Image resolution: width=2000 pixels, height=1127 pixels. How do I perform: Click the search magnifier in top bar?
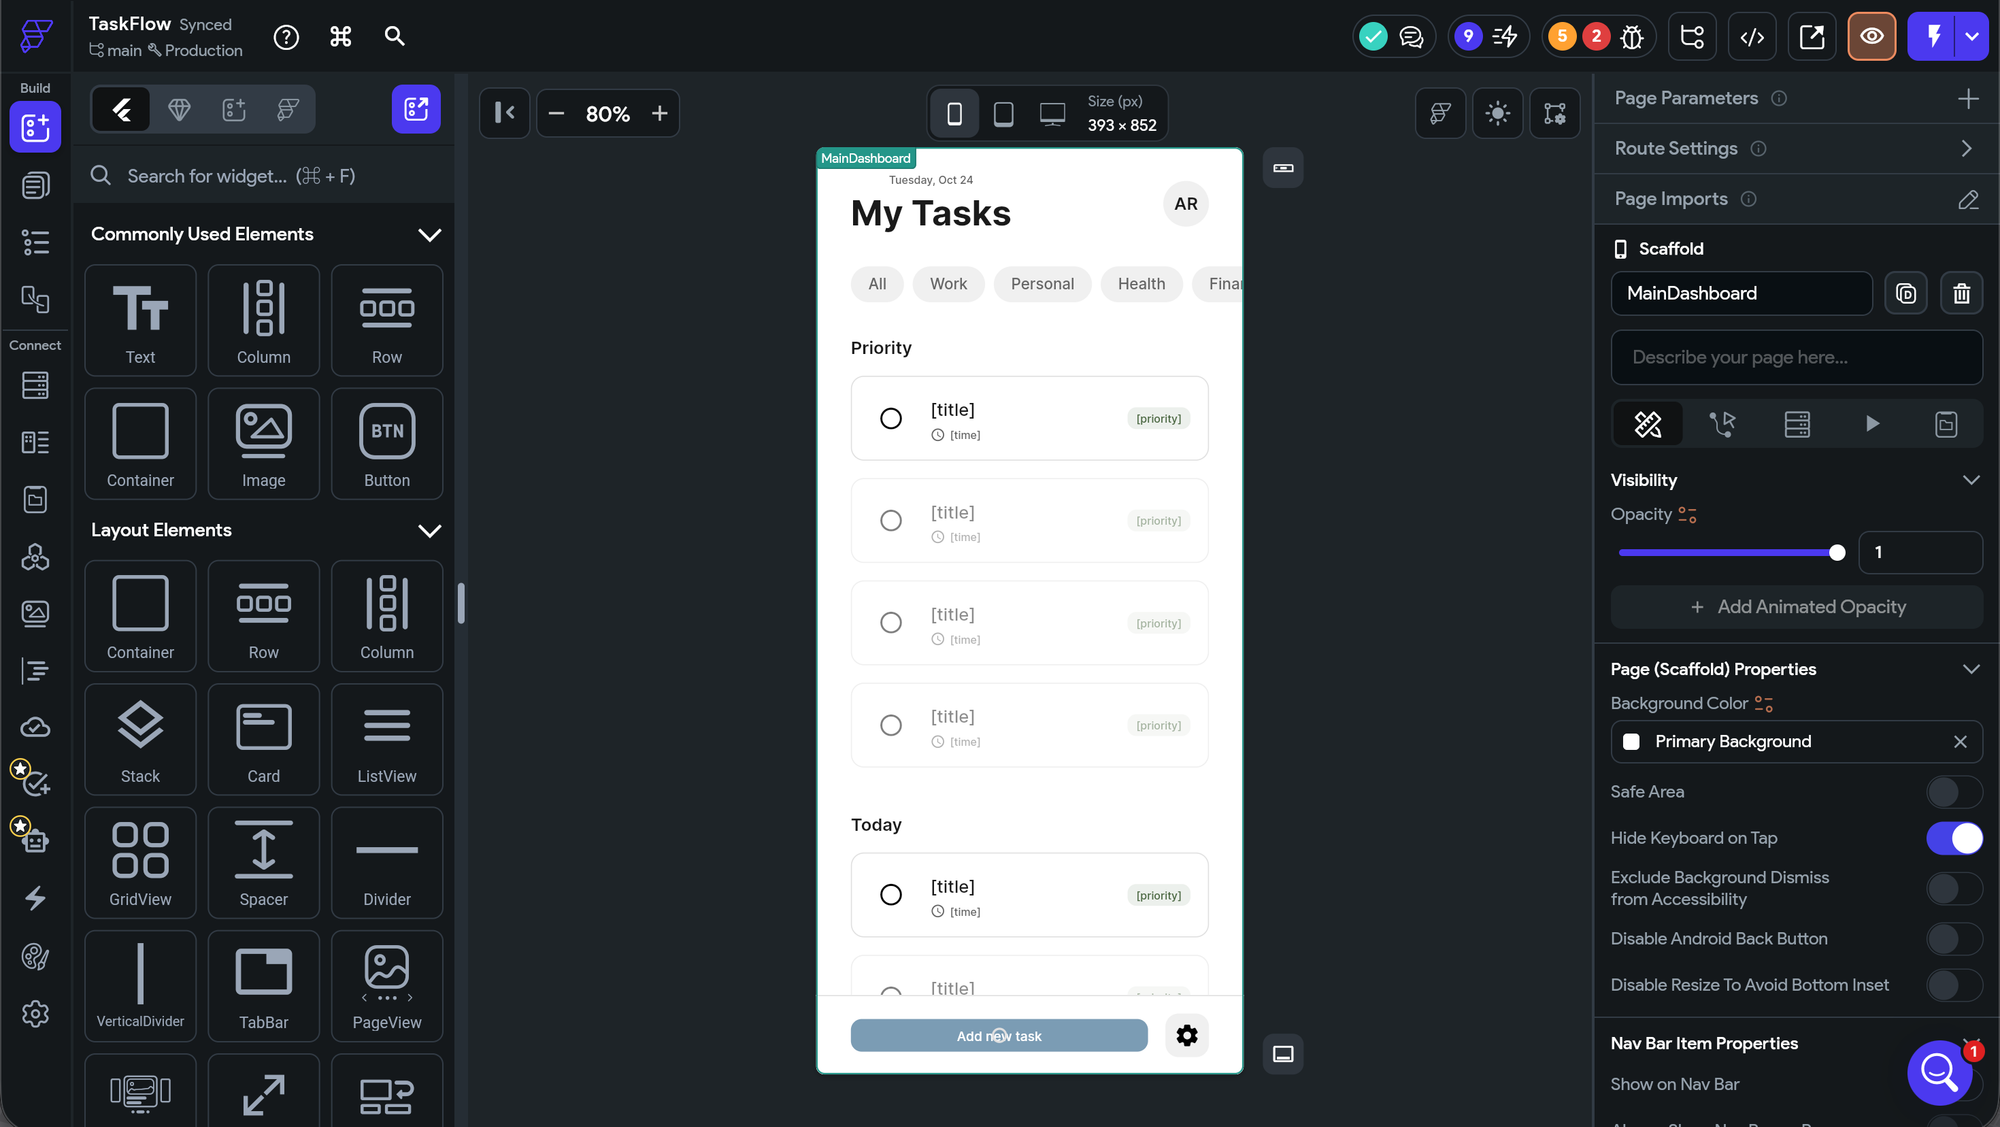click(x=395, y=37)
